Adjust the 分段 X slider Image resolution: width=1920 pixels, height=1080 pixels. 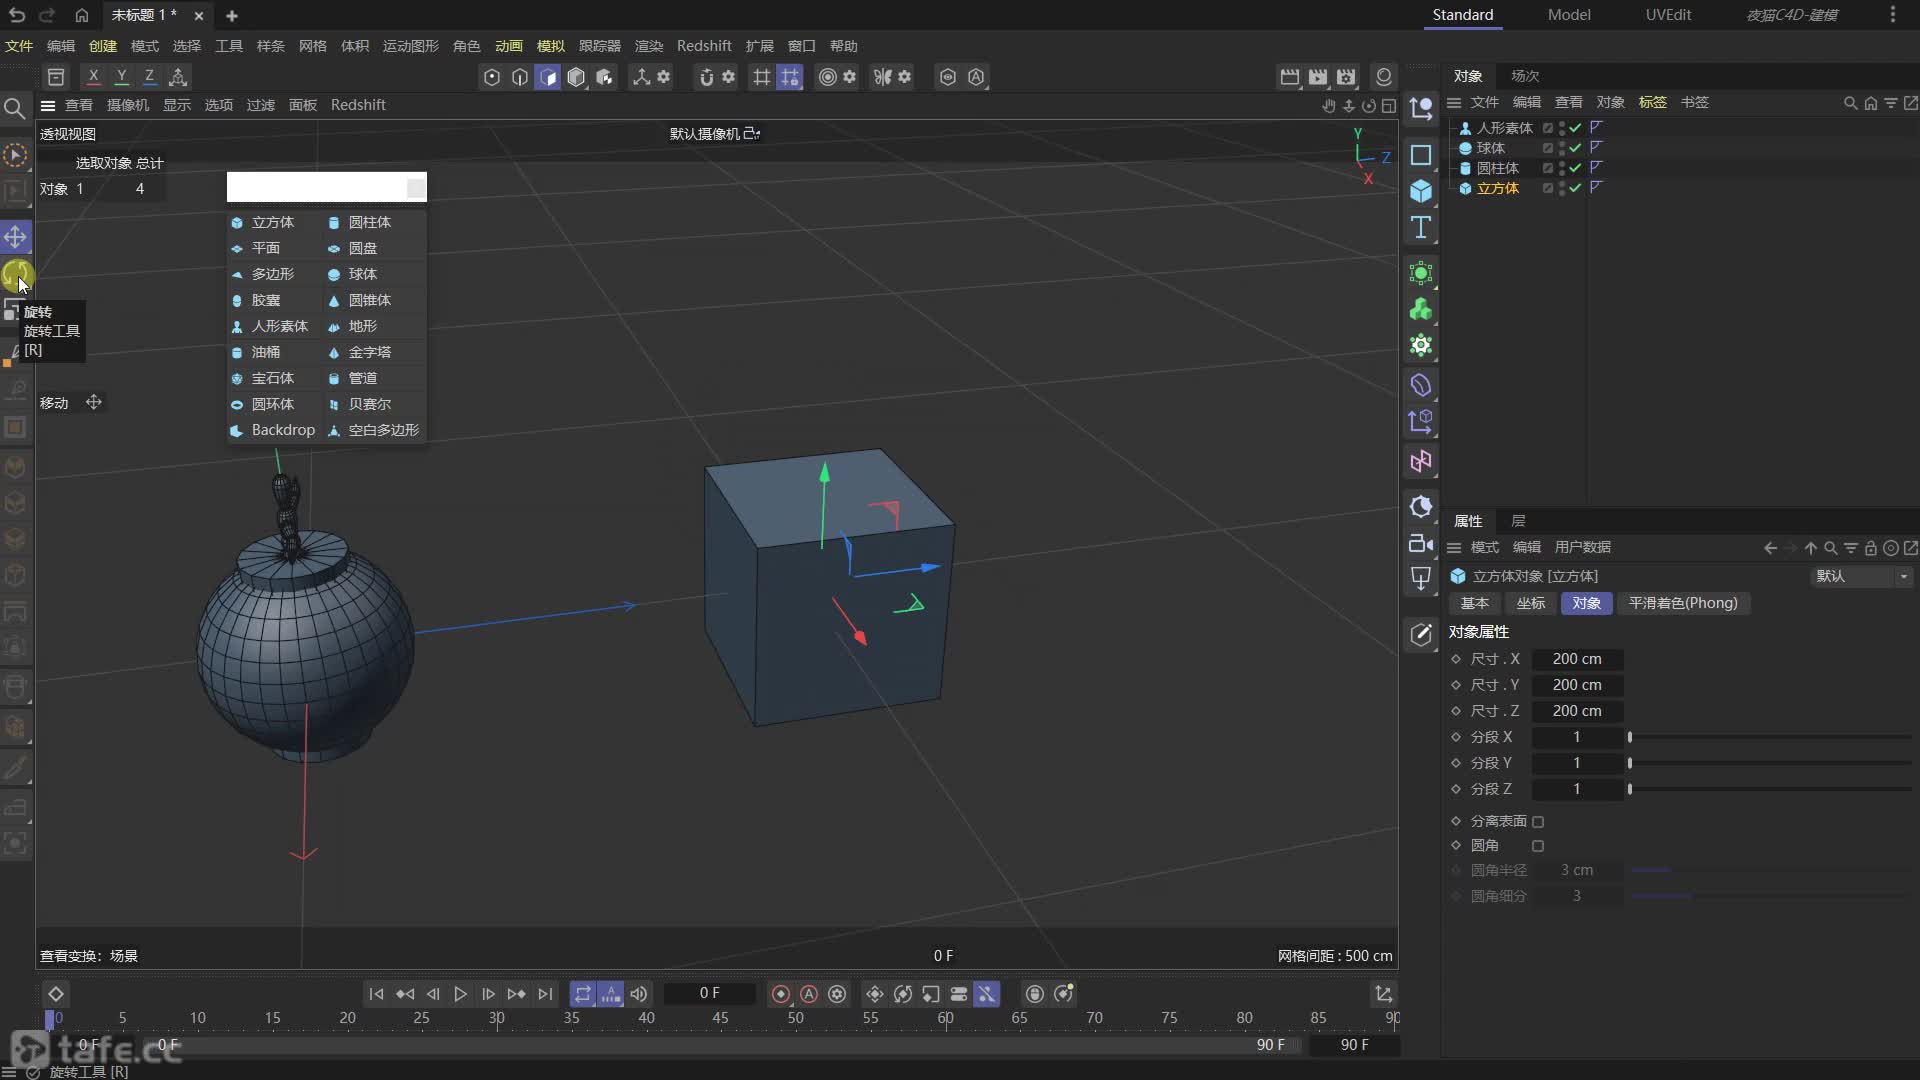(x=1770, y=737)
